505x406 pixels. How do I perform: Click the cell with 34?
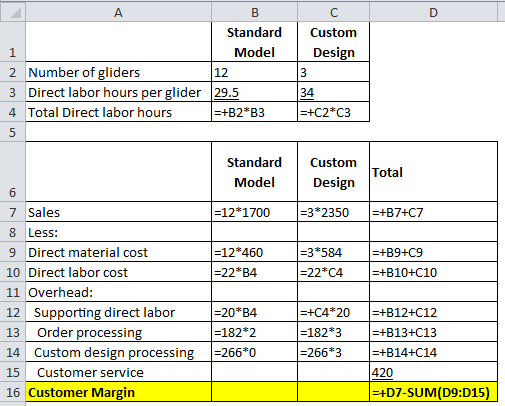click(x=333, y=92)
